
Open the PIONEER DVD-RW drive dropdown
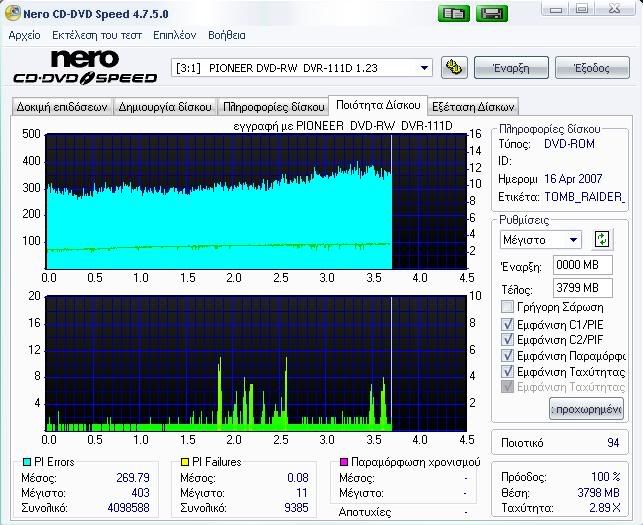point(425,68)
